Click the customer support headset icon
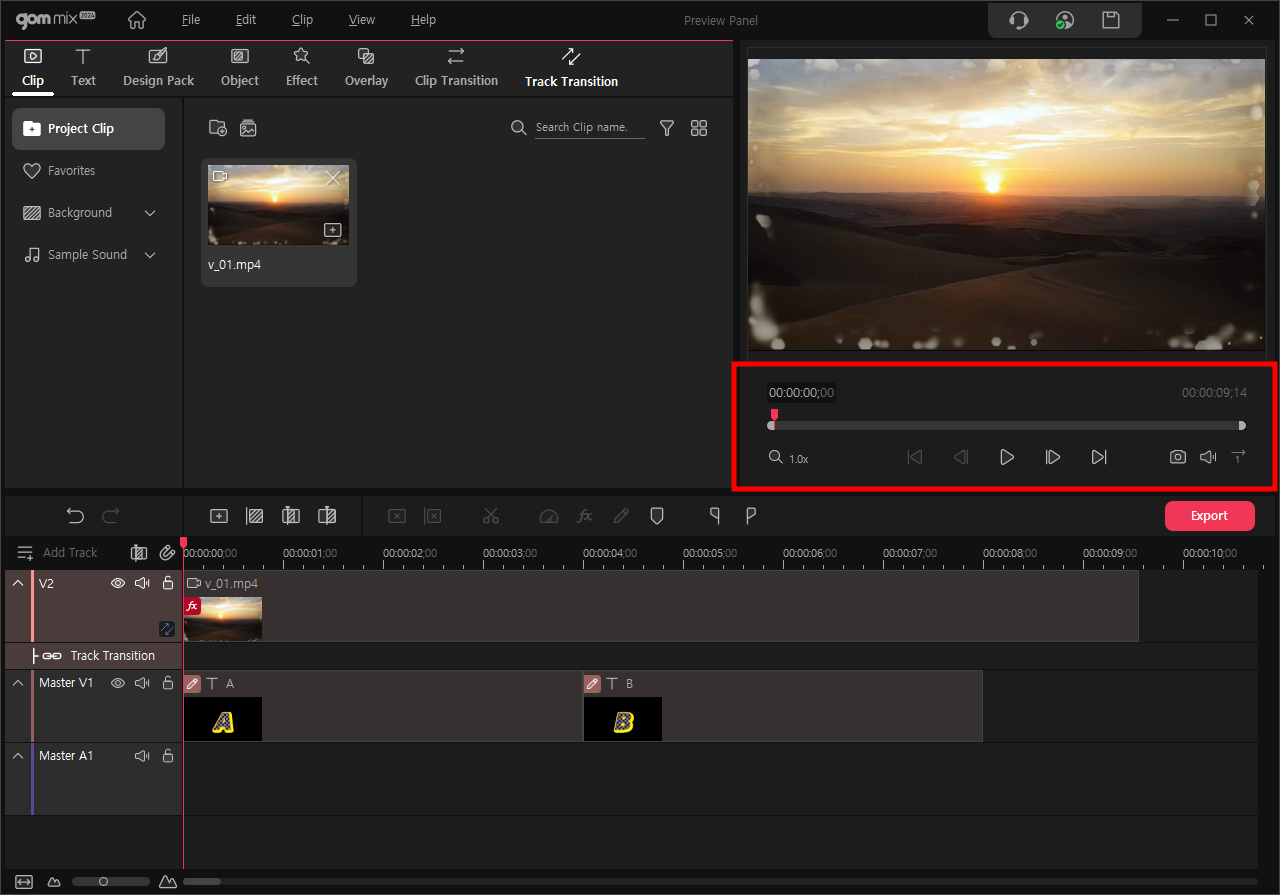The width and height of the screenshot is (1280, 895). [x=1018, y=20]
